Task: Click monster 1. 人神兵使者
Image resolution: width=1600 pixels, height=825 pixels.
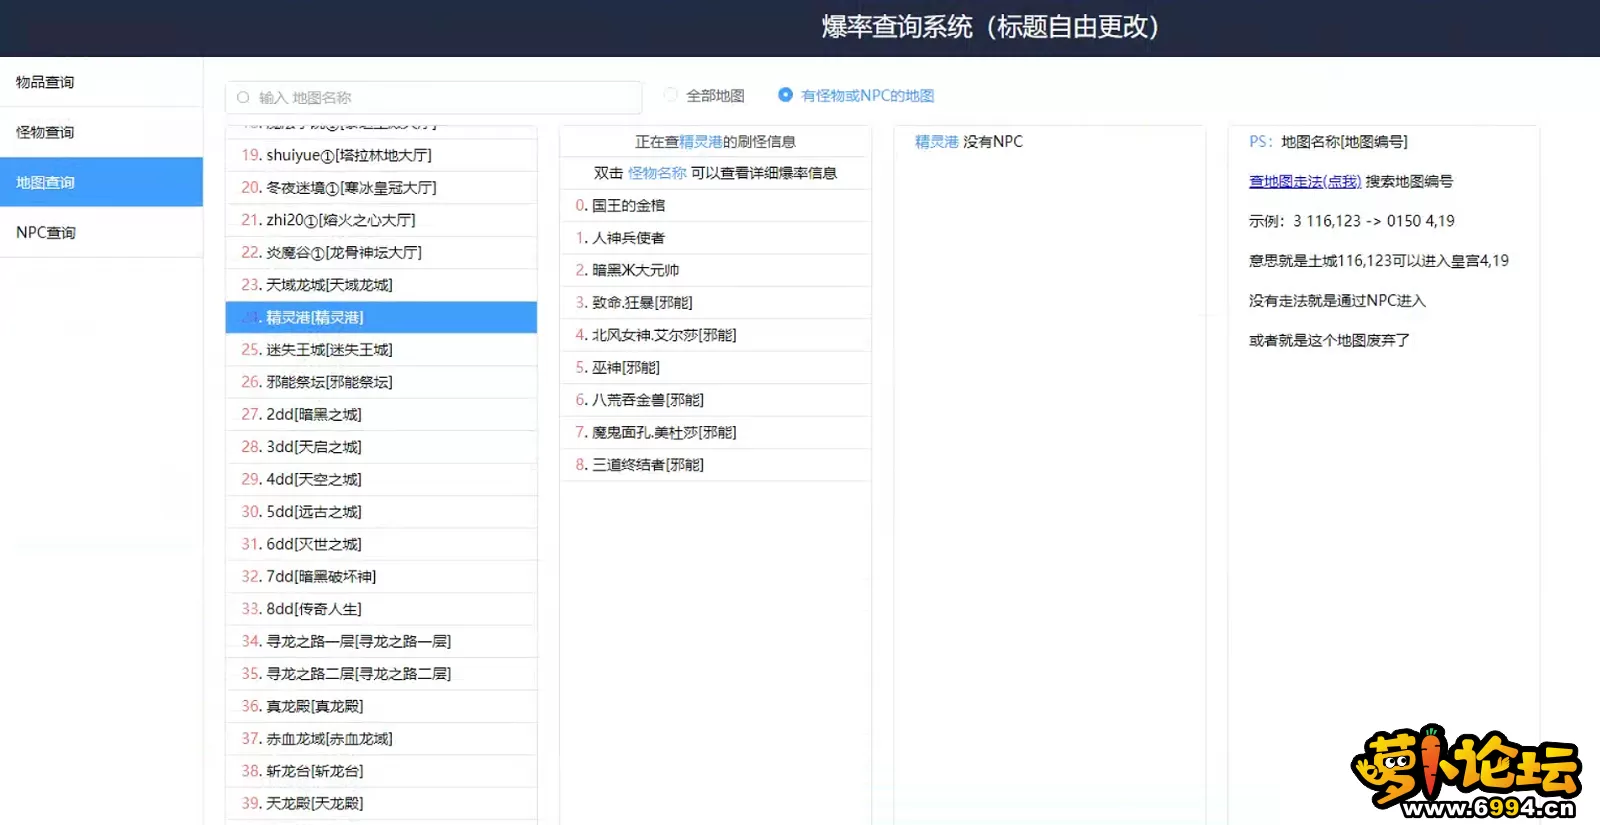Action: click(x=715, y=238)
